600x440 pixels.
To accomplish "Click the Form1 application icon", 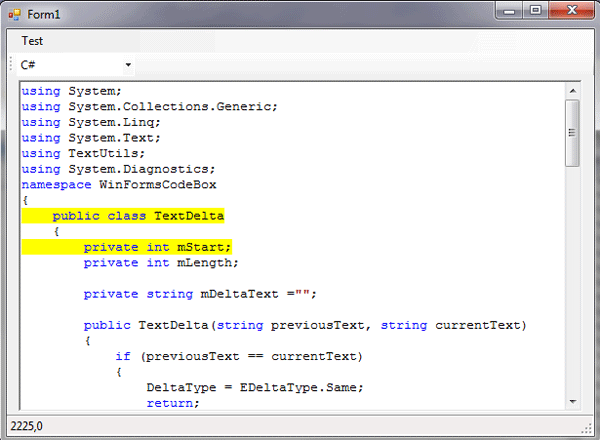I will pos(15,15).
